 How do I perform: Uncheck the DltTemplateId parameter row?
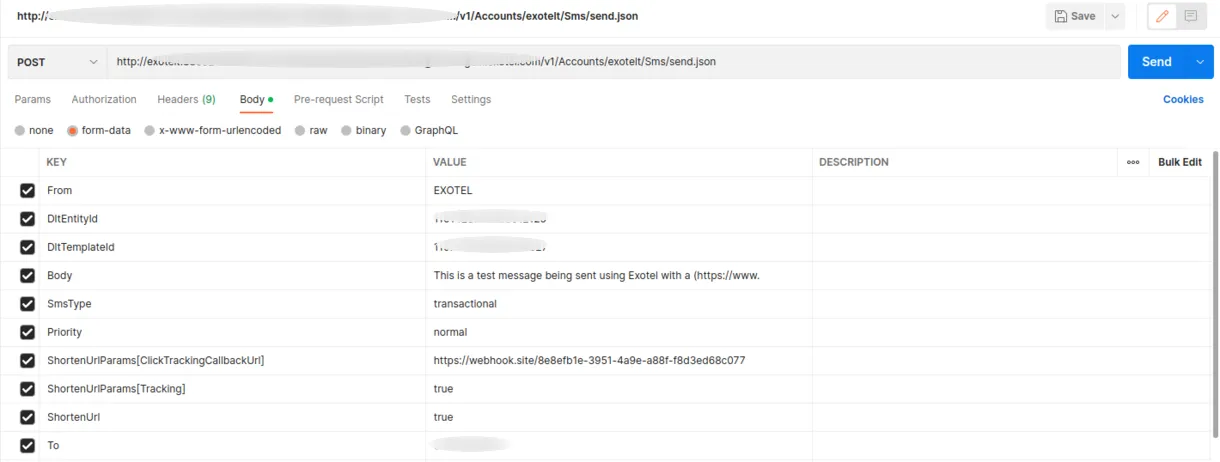(x=27, y=247)
